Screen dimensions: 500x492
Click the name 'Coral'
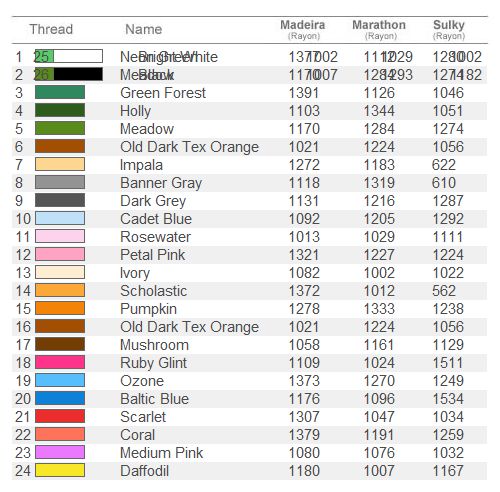138,435
